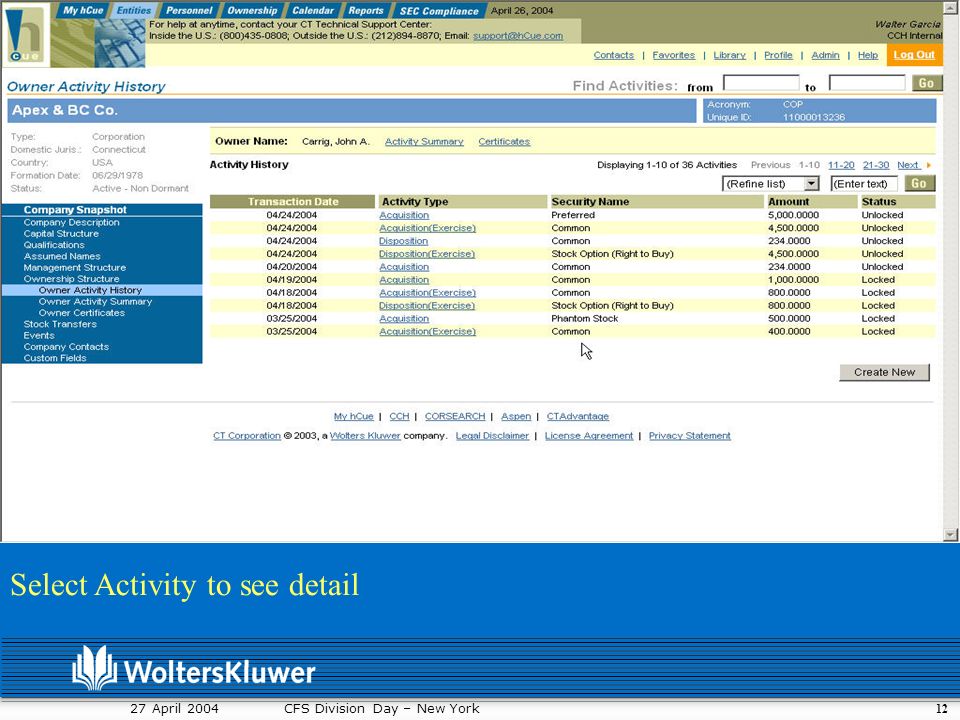Viewport: 960px width, 720px height.
Task: Click the CTAdvantage footer link
Action: pos(577,416)
